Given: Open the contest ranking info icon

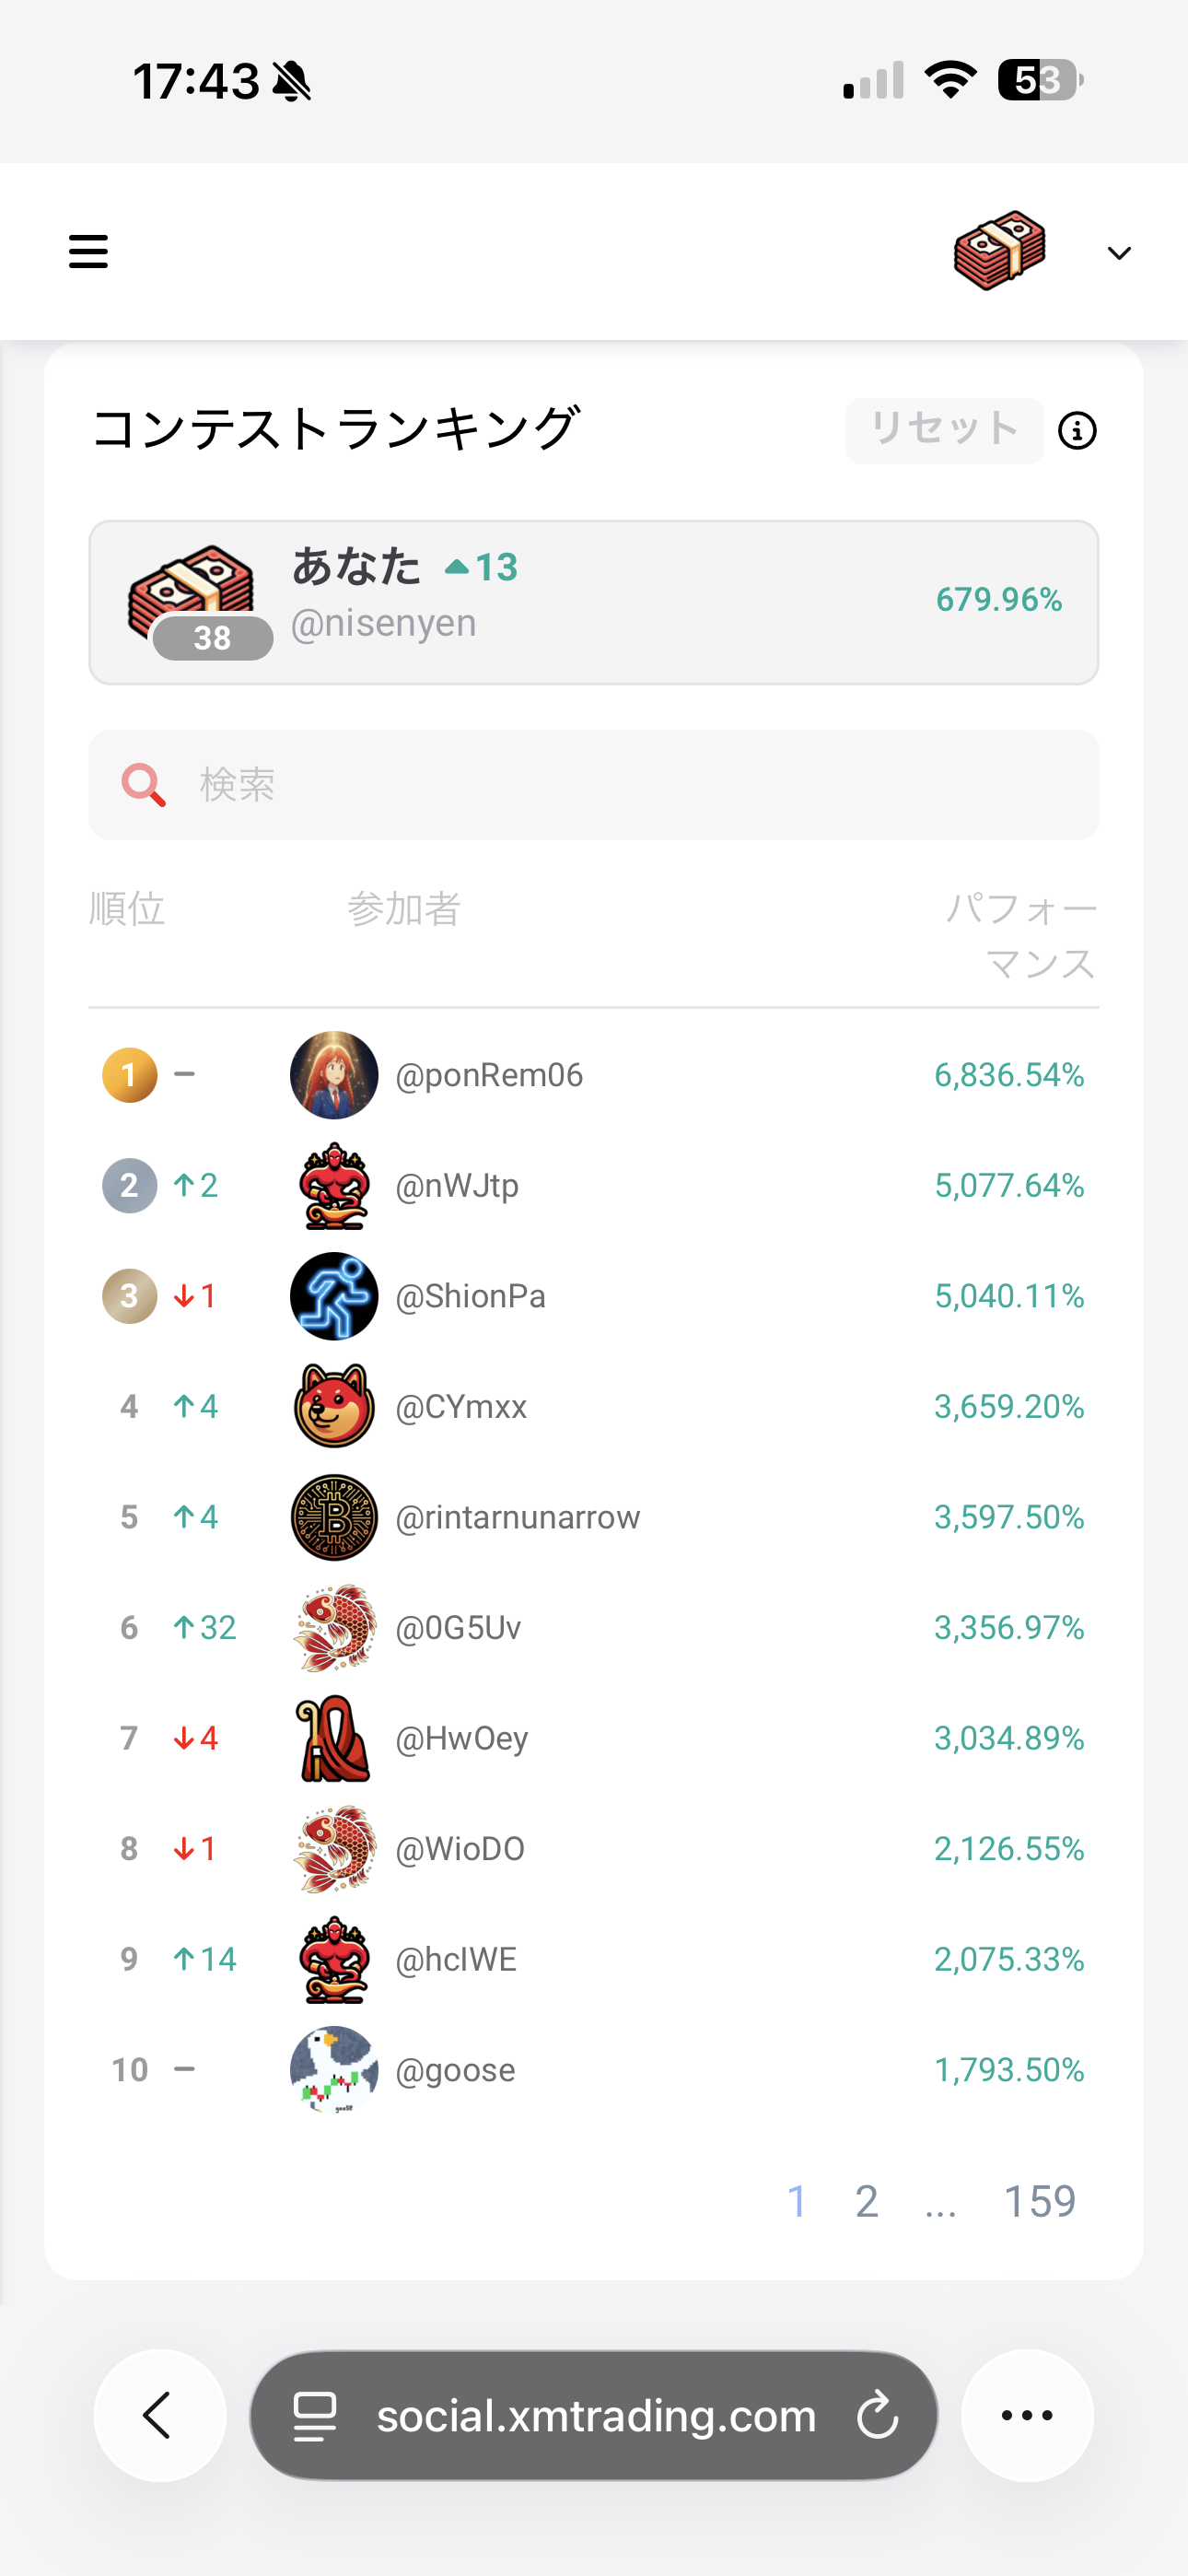Looking at the screenshot, I should pos(1077,431).
